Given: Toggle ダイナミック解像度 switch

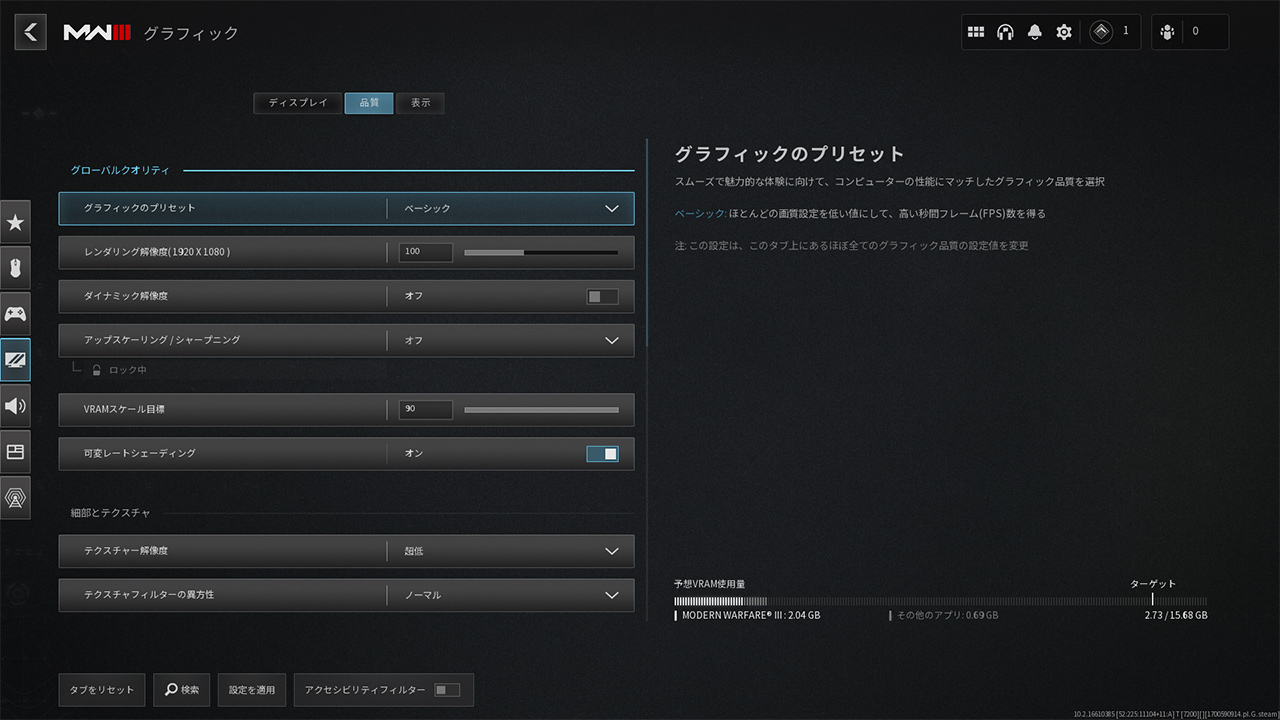Looking at the screenshot, I should click(602, 296).
